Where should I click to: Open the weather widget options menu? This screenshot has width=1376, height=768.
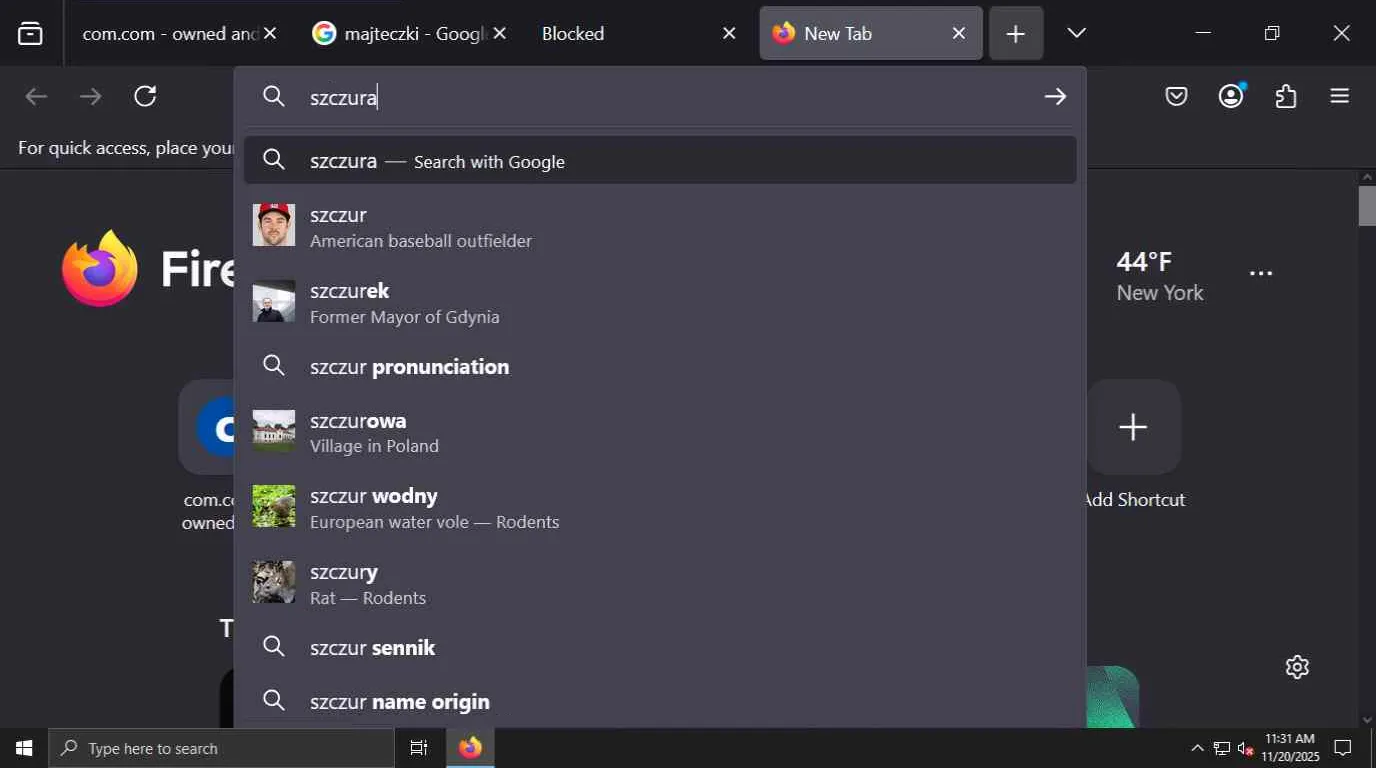(1261, 273)
